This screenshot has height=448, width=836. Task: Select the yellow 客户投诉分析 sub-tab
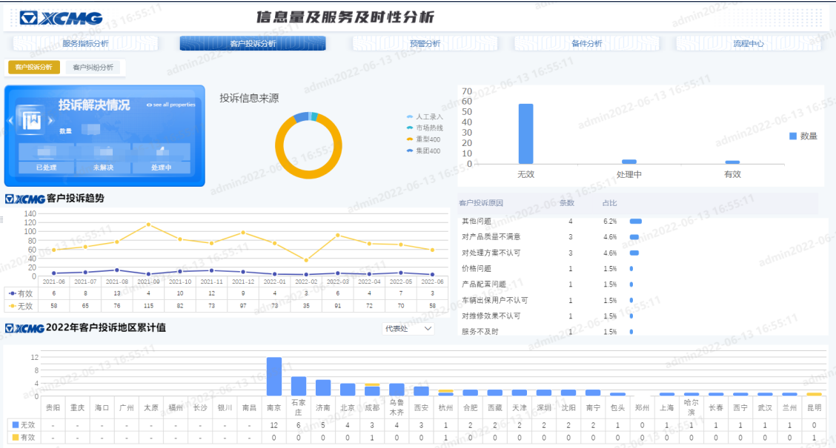(34, 67)
